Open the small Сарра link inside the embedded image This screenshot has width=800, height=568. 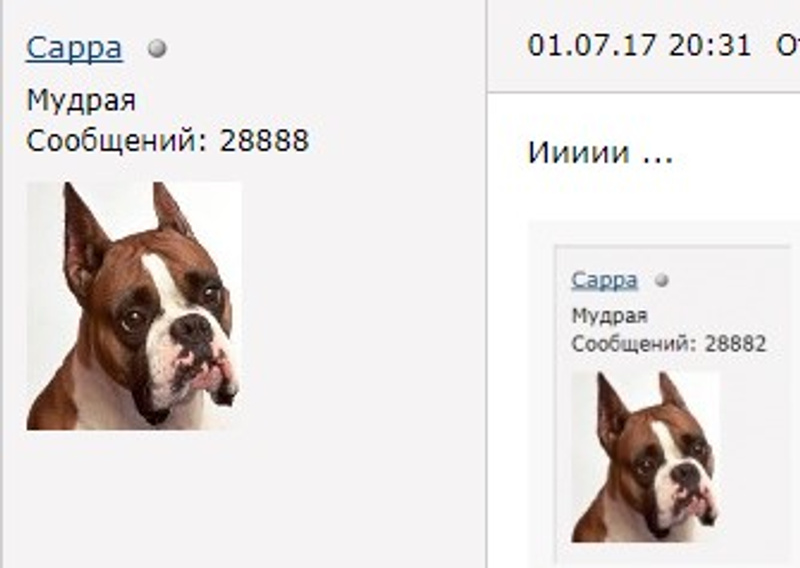click(x=605, y=280)
